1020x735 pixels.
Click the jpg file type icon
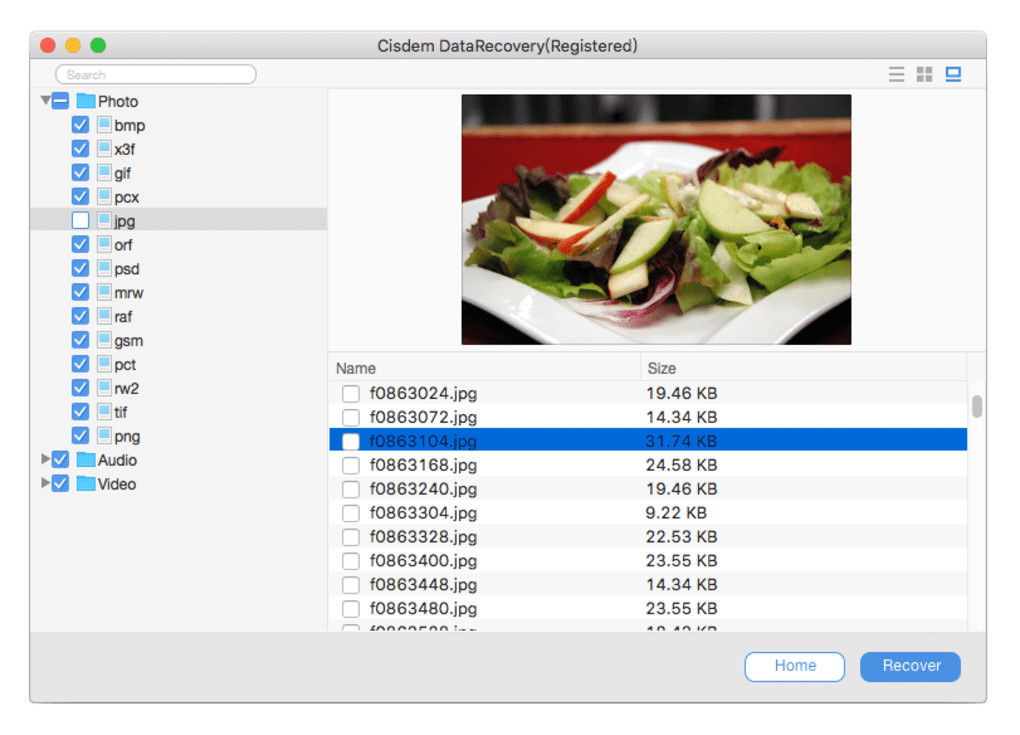(x=104, y=220)
